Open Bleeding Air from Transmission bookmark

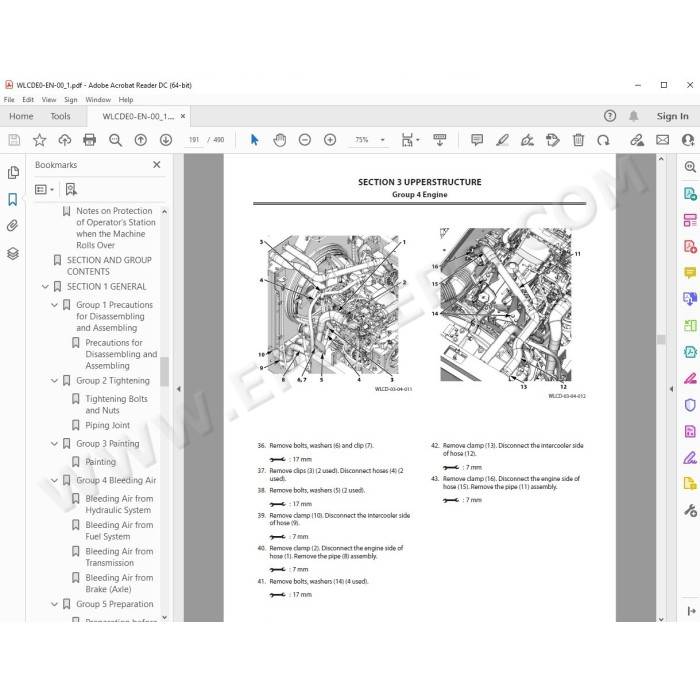[119, 557]
